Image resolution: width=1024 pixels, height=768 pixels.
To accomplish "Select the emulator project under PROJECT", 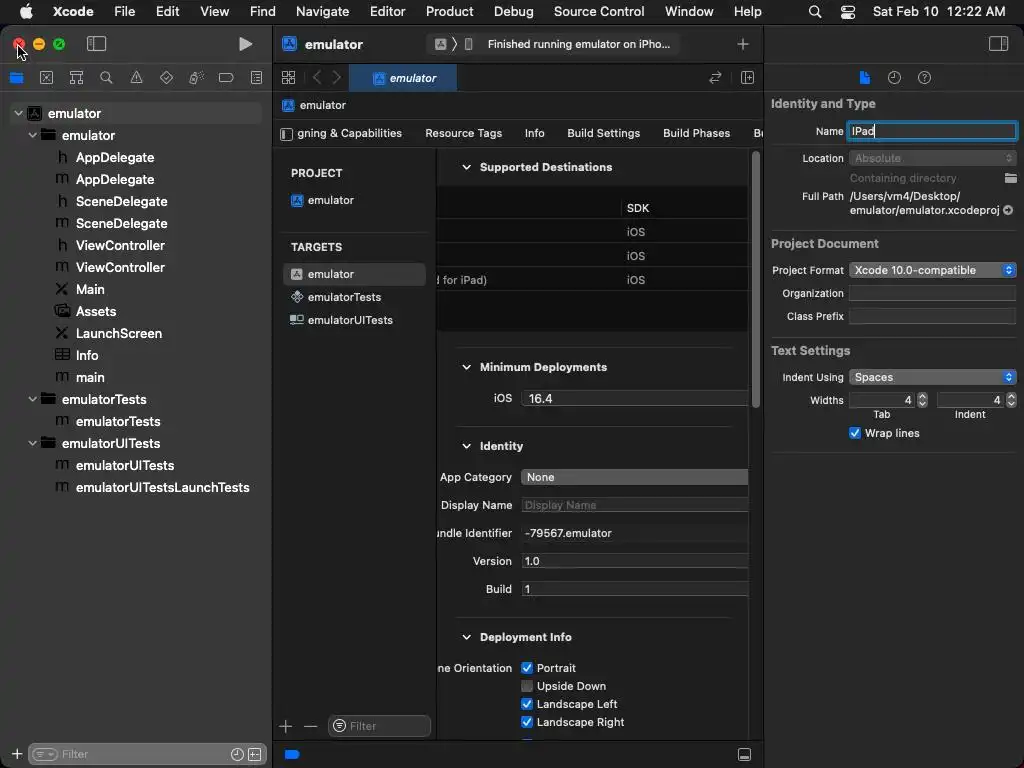I will click(x=355, y=200).
